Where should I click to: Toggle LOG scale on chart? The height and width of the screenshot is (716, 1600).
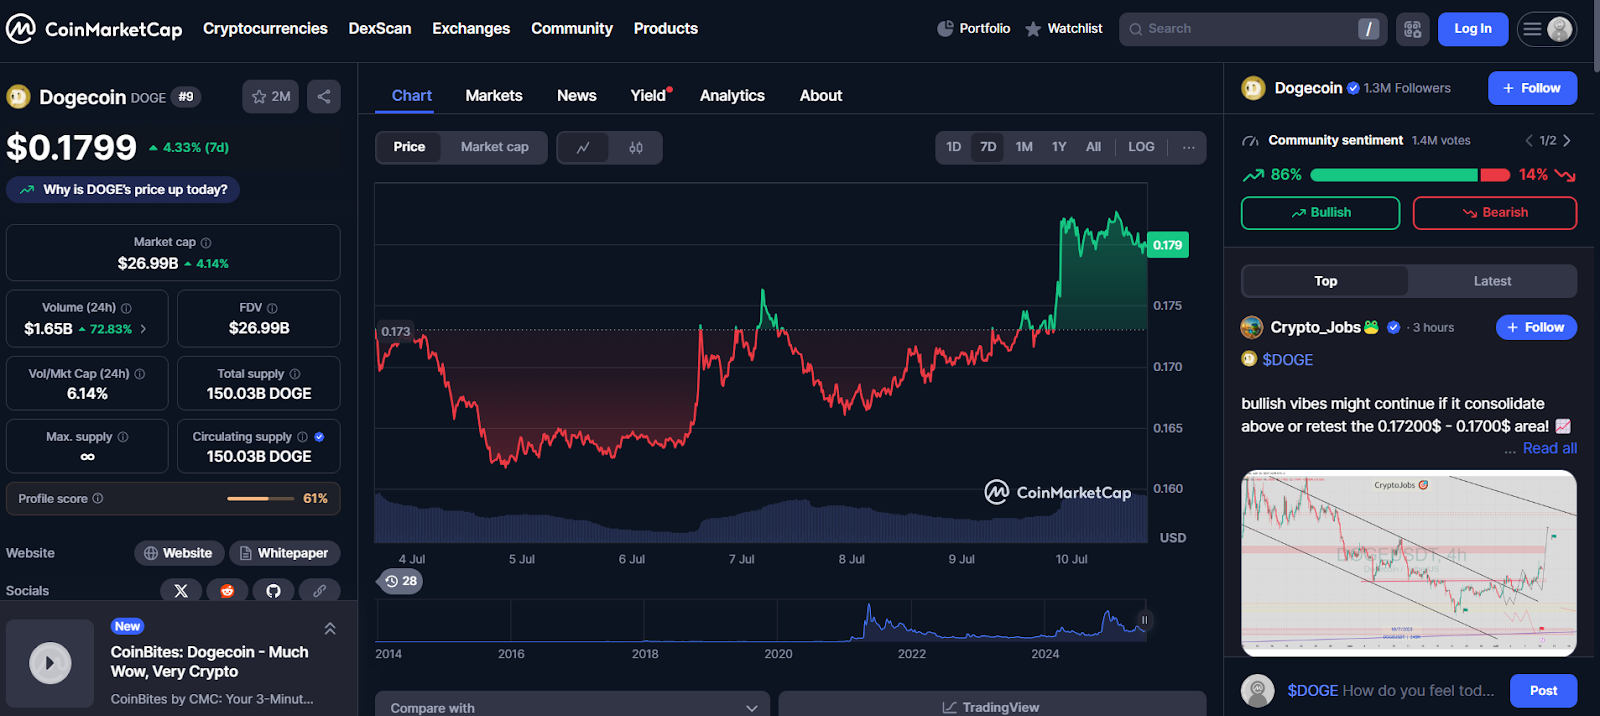1141,147
